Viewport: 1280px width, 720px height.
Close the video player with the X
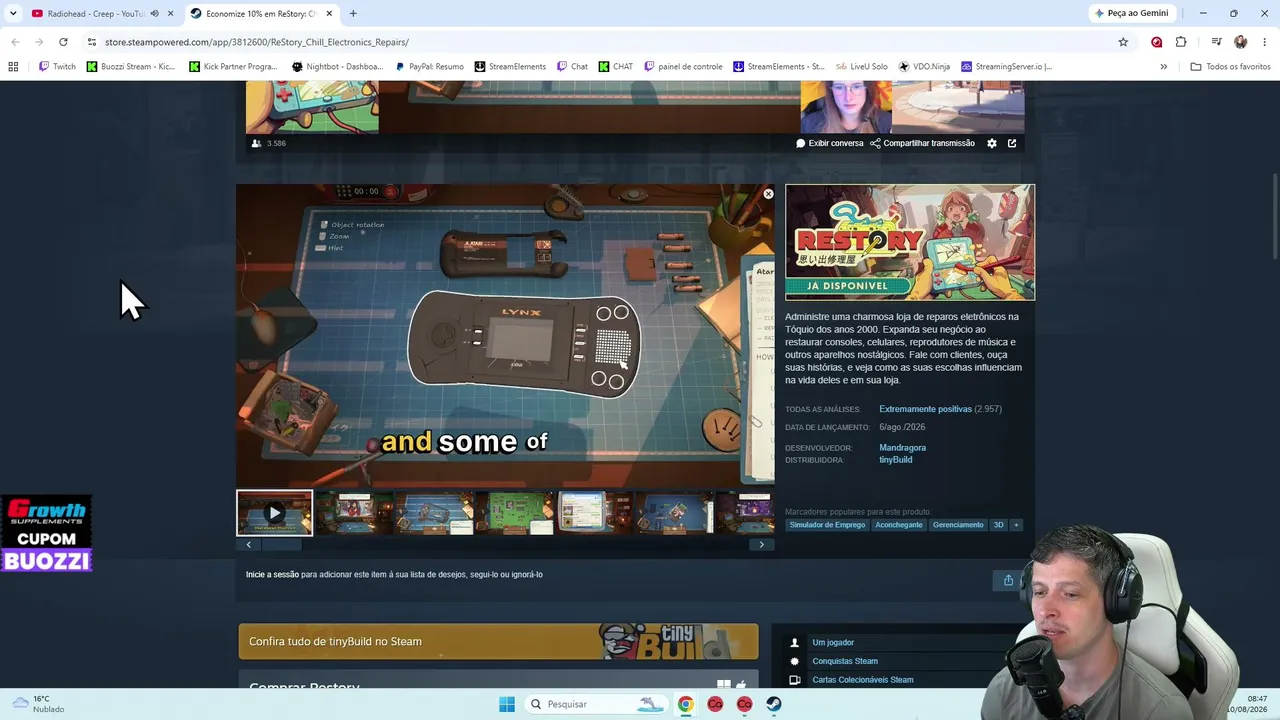click(x=768, y=194)
